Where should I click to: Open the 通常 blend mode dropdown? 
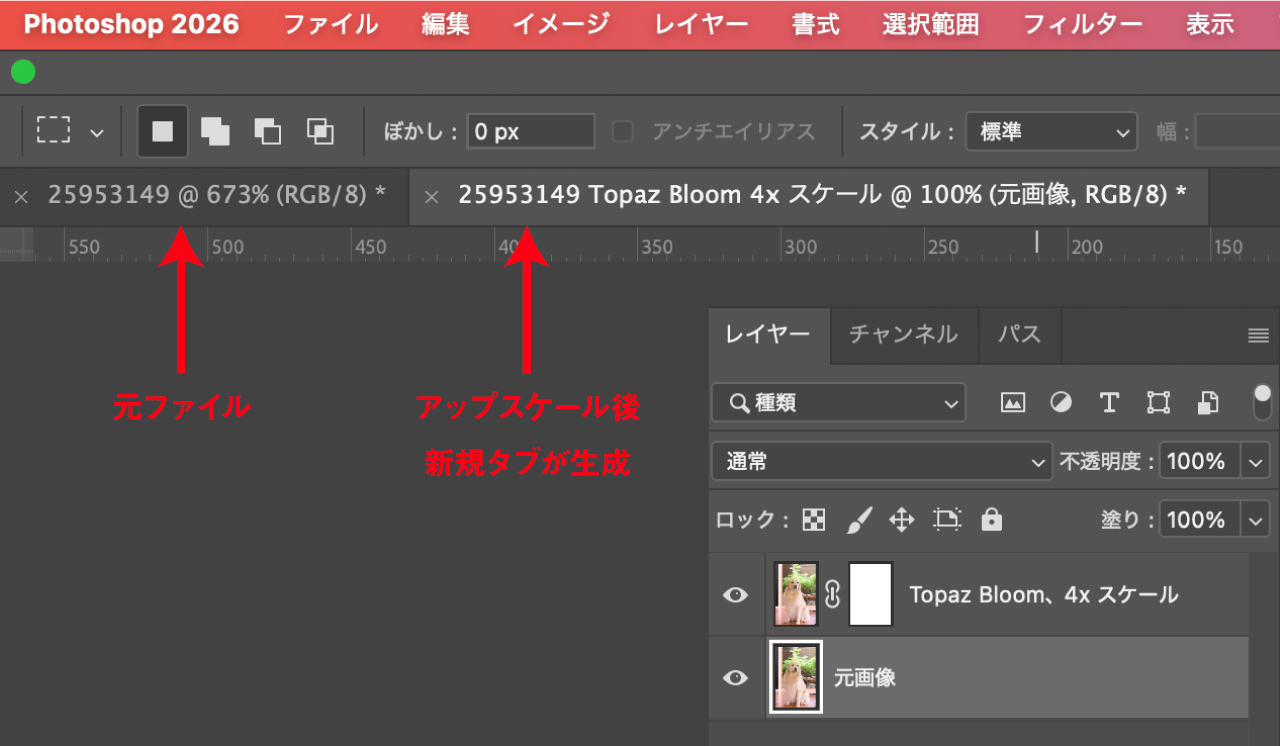point(880,461)
